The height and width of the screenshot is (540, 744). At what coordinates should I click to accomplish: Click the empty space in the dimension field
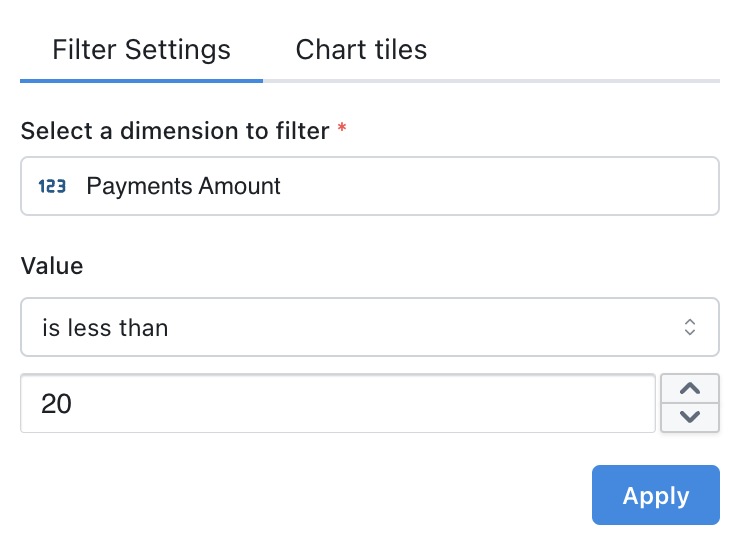point(500,186)
